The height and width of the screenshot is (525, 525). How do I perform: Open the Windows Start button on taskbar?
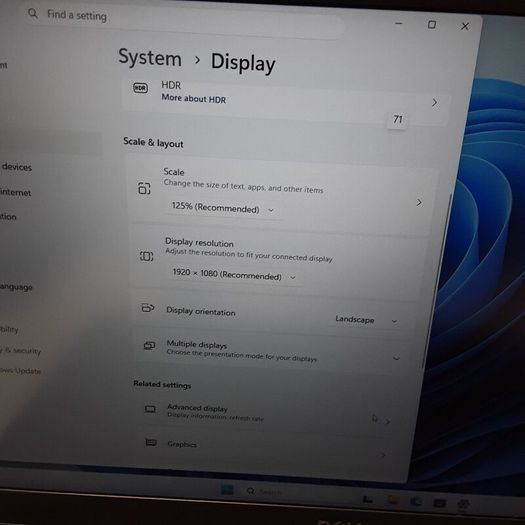pos(227,490)
